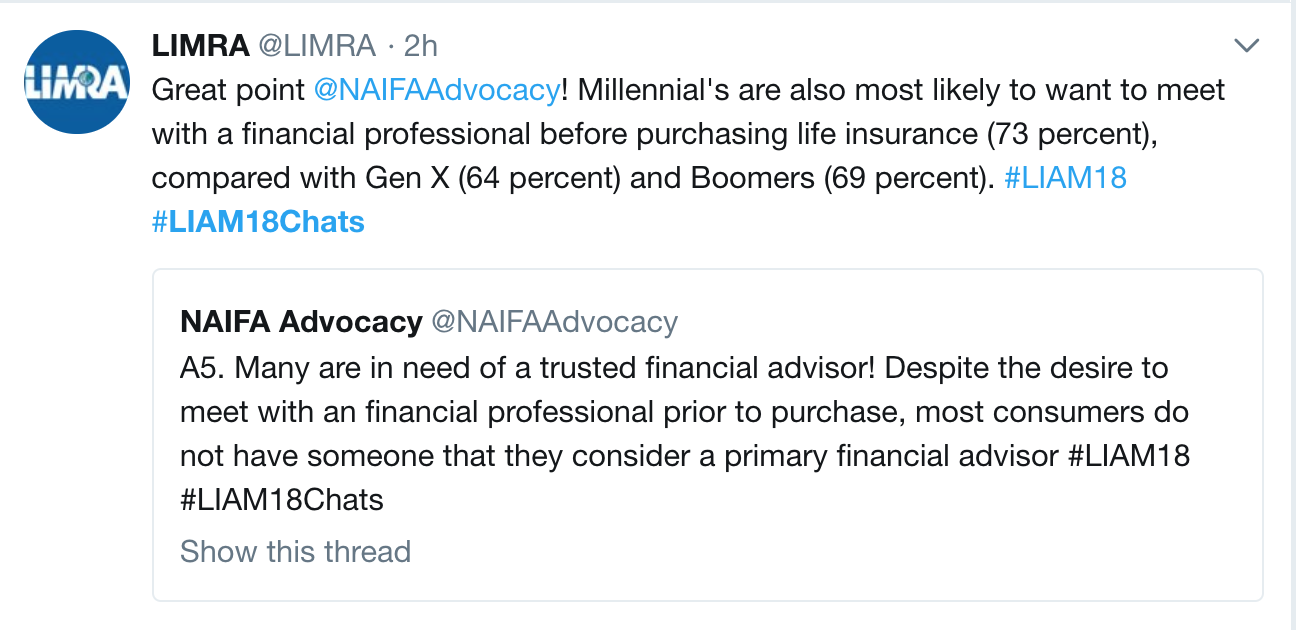This screenshot has height=630, width=1296.
Task: Open the blue #LIAM18 hashtag in LIMRA's tweet
Action: (x=1065, y=177)
